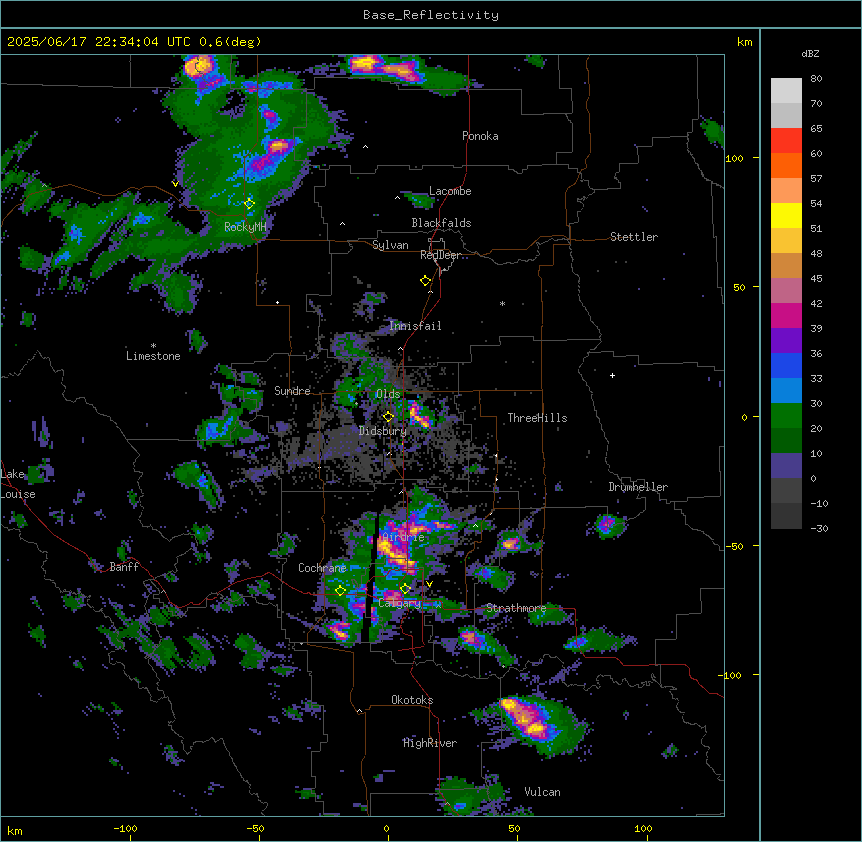Click the -100 tick on the bottom axis
862x842 pixels.
[x=125, y=828]
